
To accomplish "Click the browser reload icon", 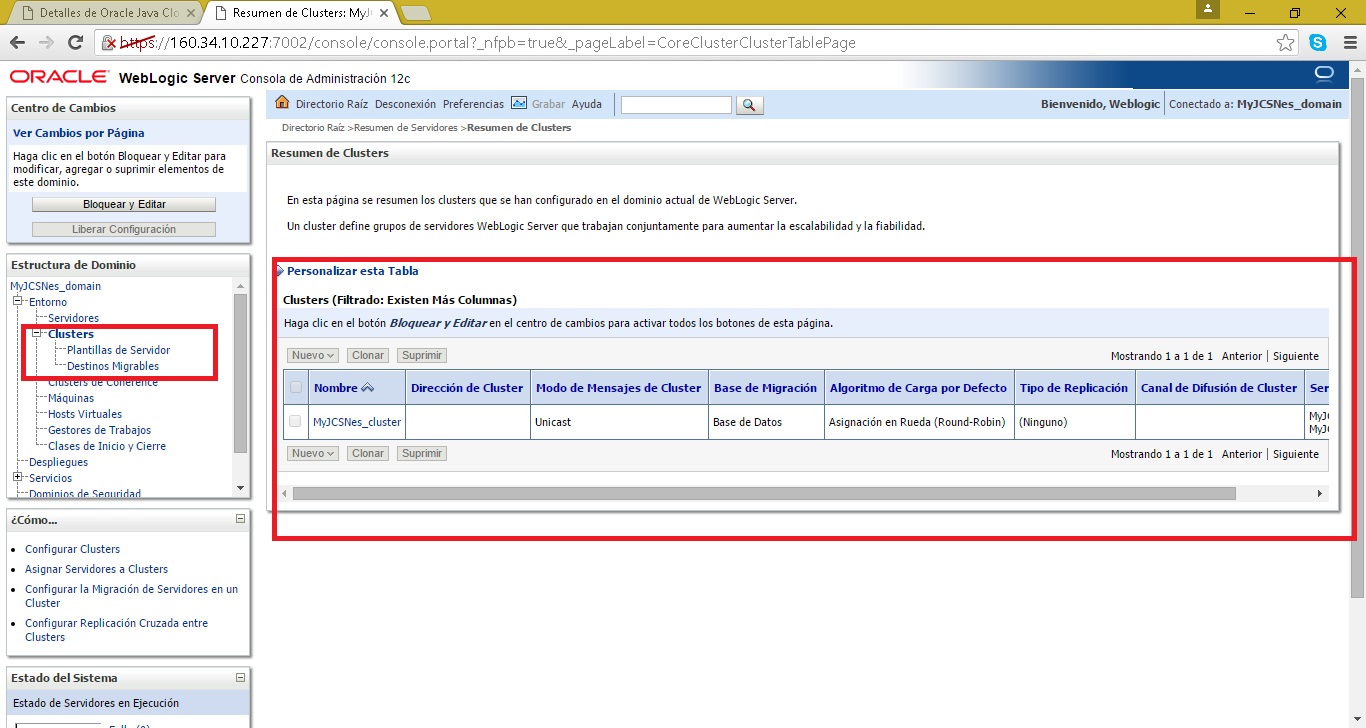I will point(75,43).
